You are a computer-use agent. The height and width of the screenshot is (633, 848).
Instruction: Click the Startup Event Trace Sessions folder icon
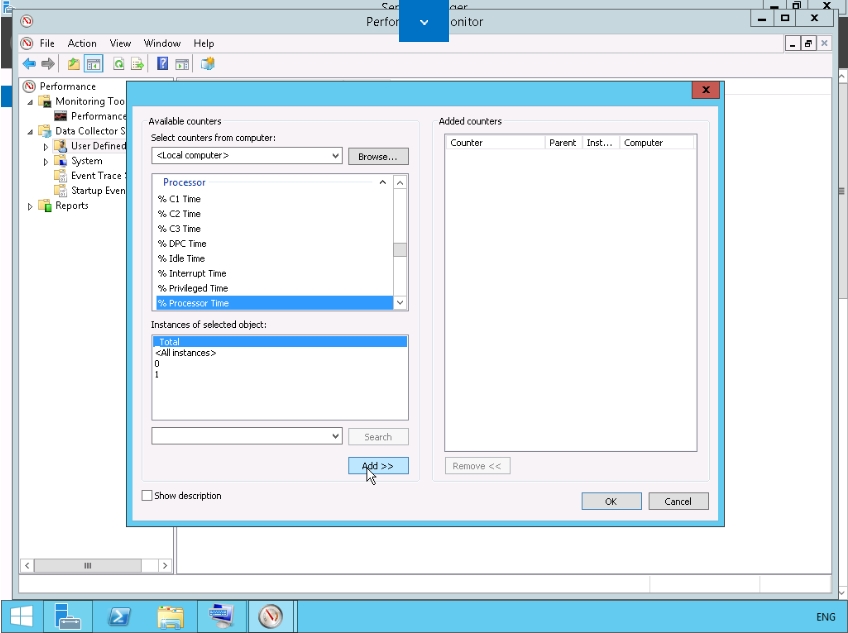coord(61,190)
